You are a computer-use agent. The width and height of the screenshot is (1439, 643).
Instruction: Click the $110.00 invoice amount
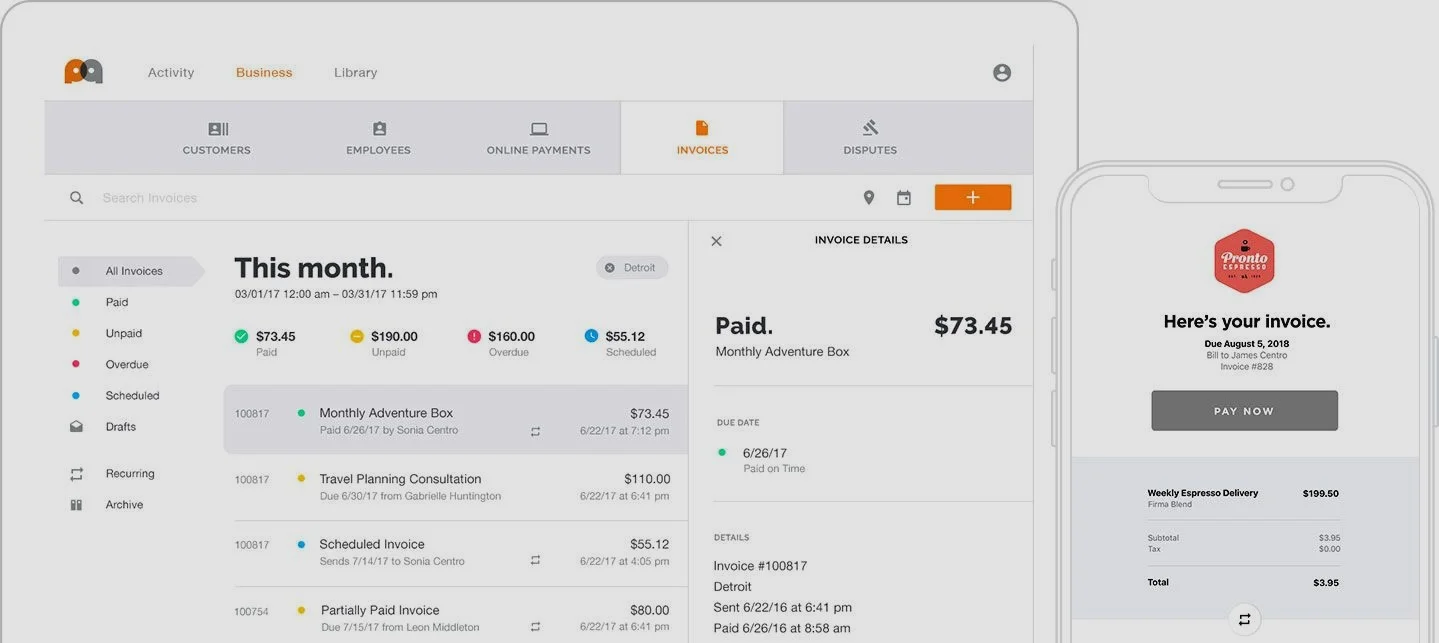tap(647, 479)
